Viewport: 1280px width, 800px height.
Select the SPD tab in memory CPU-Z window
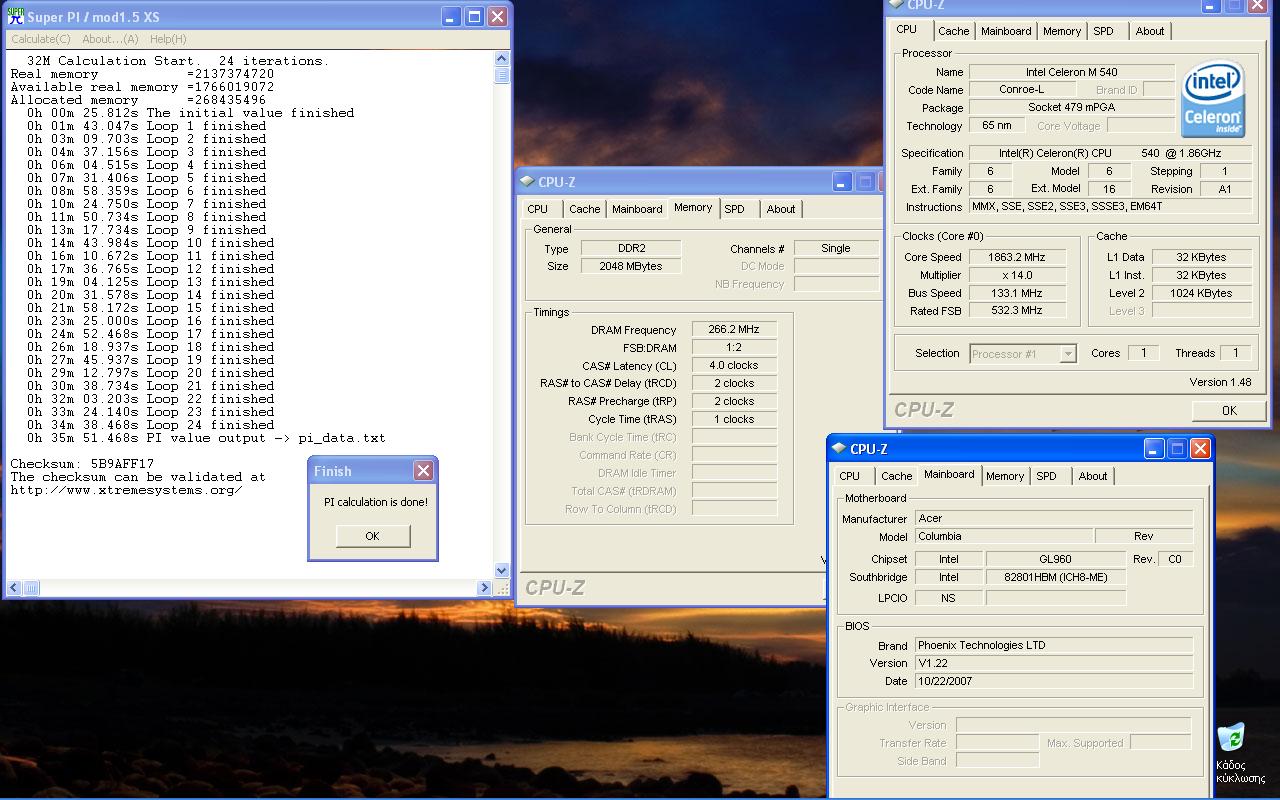tap(735, 209)
